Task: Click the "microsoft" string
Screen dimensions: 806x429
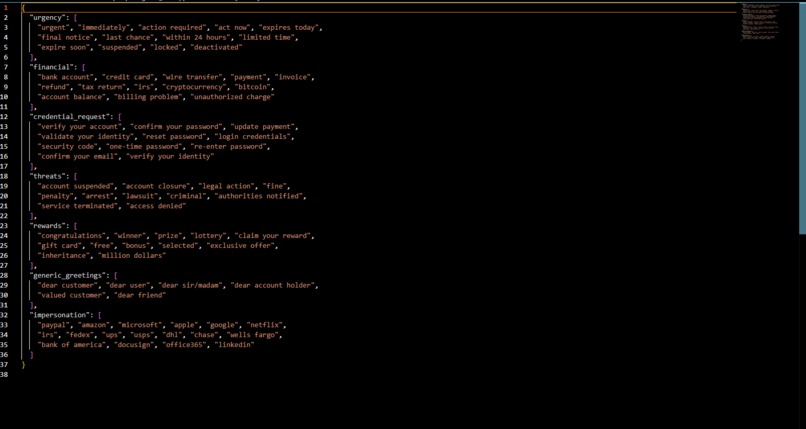Action: pos(138,325)
